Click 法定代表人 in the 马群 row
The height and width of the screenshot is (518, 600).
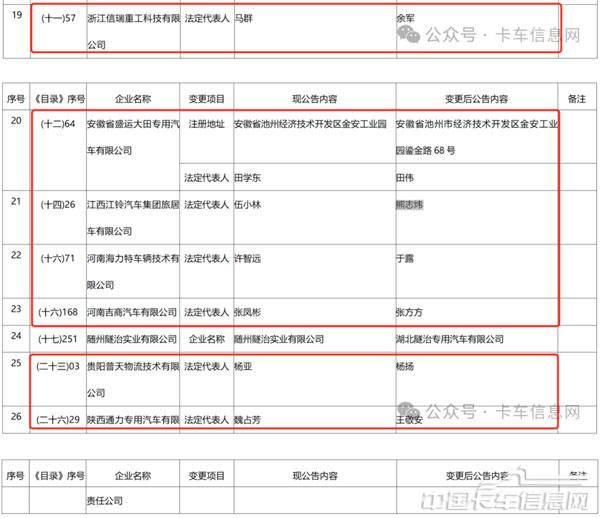(x=207, y=18)
